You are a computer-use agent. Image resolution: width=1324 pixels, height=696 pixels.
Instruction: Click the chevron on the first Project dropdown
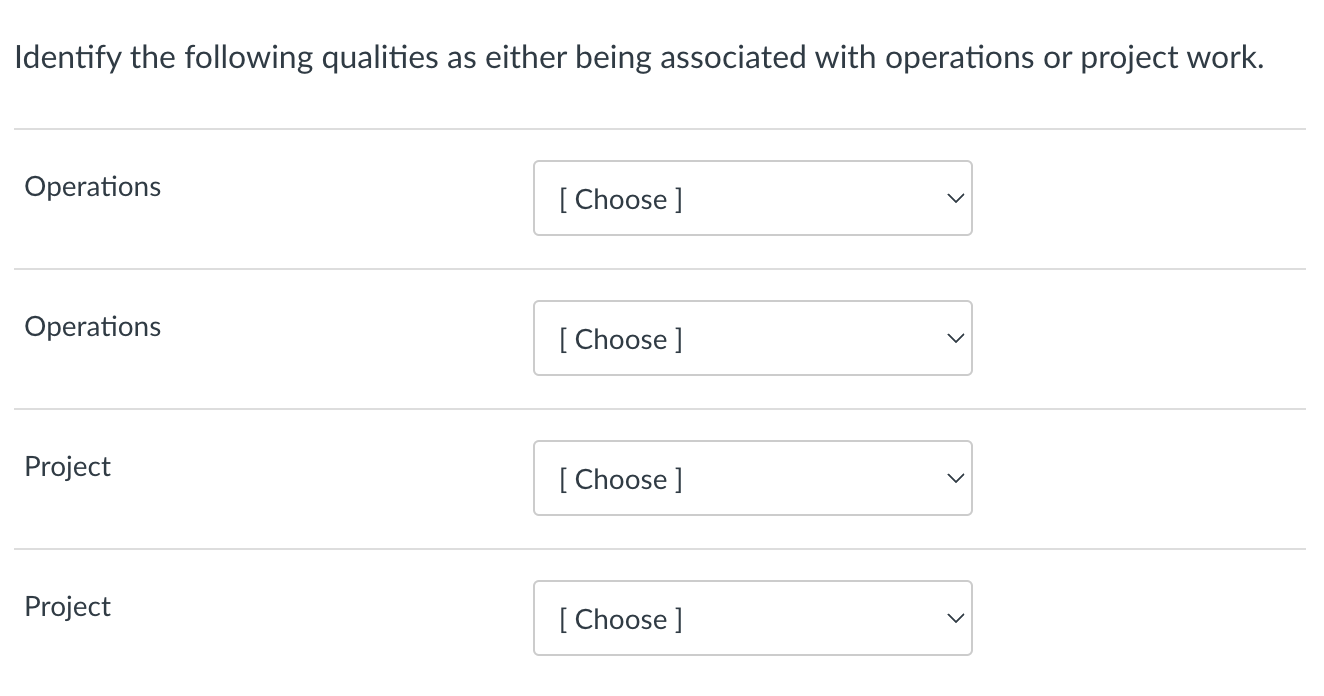point(955,478)
